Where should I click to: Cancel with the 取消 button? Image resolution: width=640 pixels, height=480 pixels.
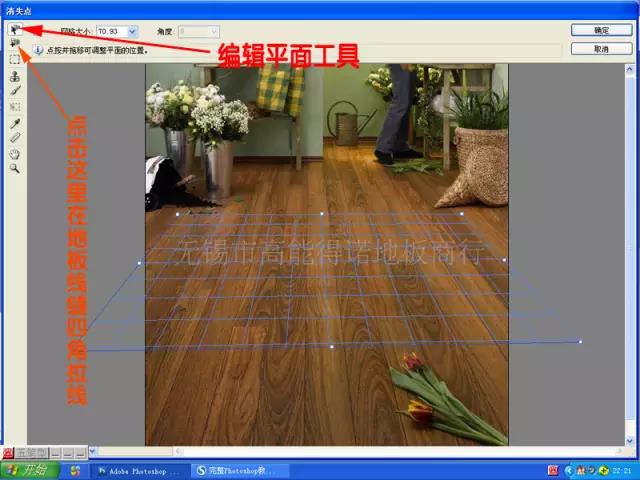[601, 49]
